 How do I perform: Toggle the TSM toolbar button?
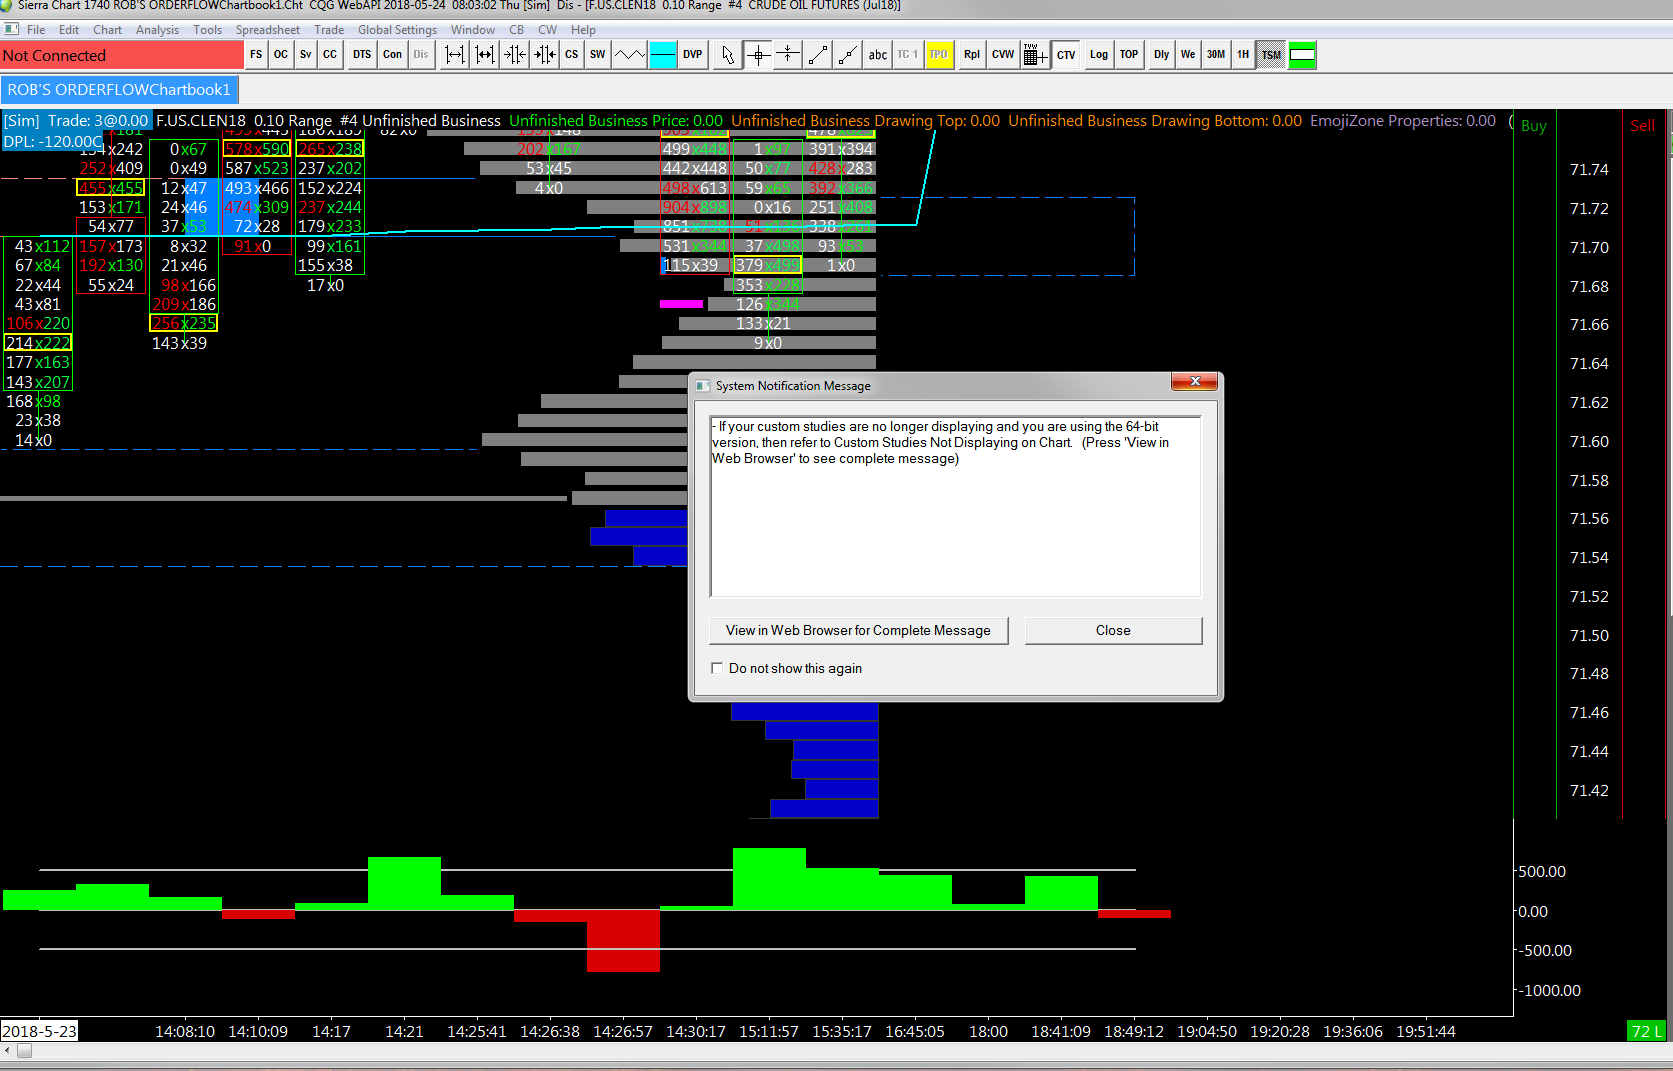pos(1271,55)
